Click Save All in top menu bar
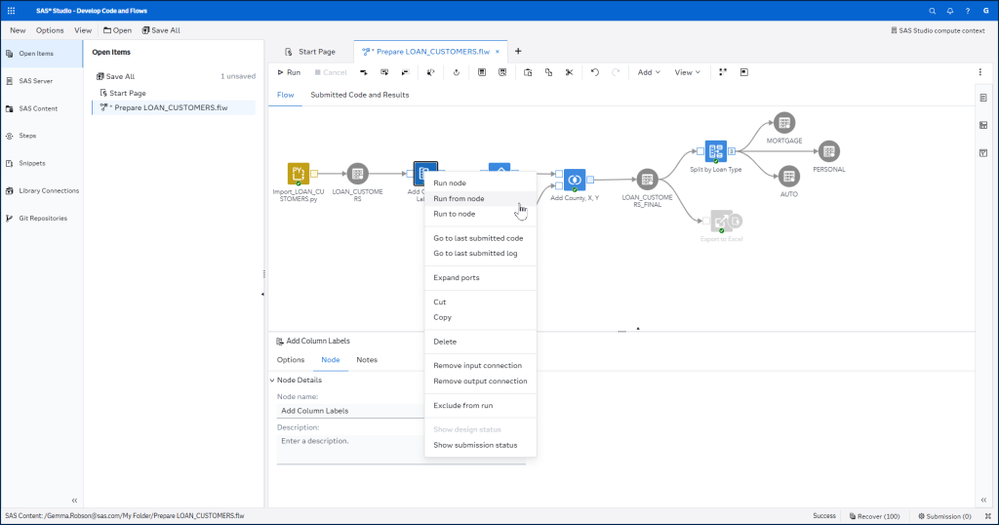The height and width of the screenshot is (525, 999). (161, 30)
